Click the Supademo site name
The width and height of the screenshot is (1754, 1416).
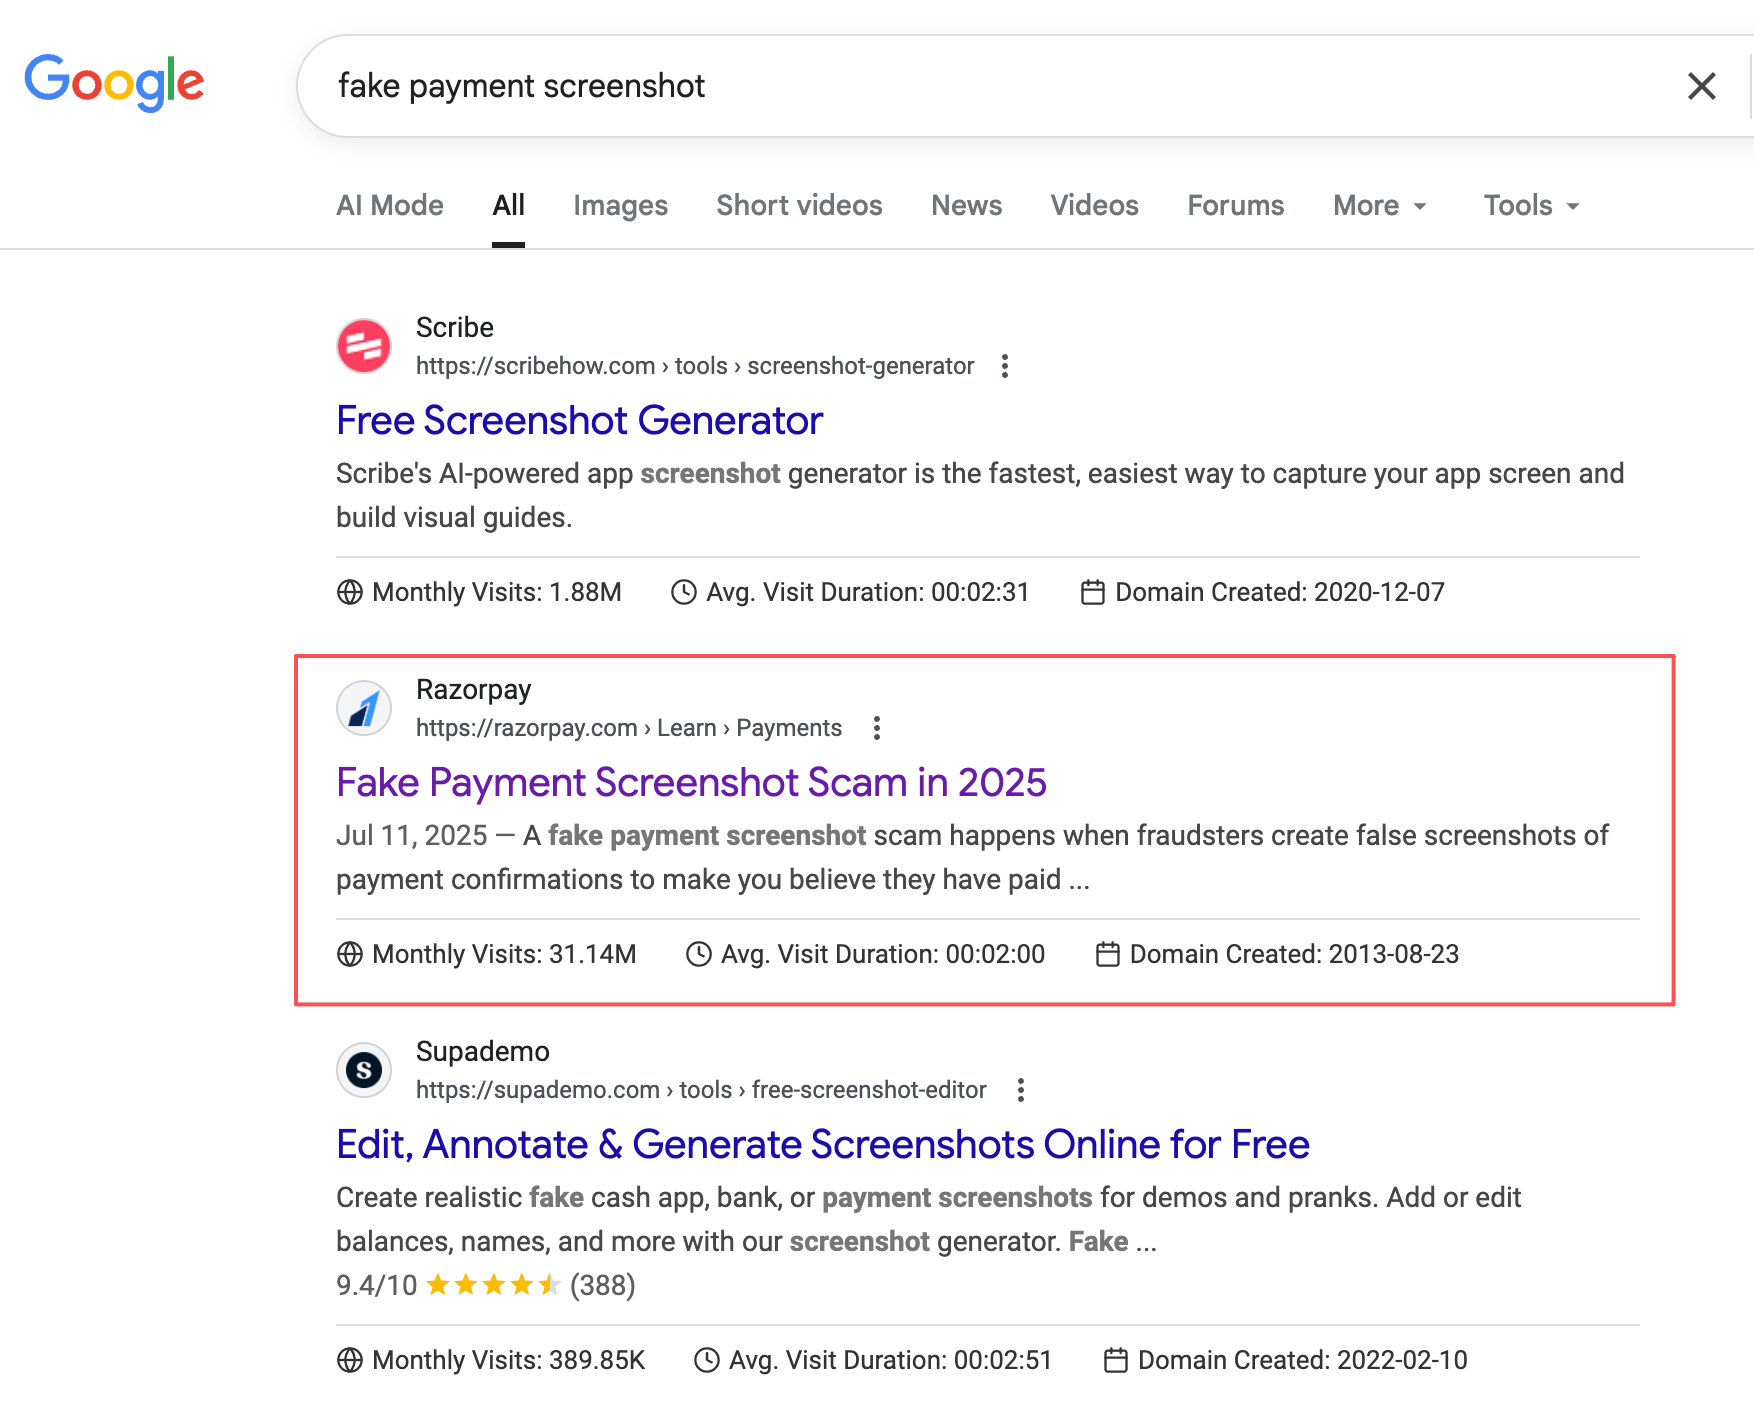click(x=483, y=1052)
